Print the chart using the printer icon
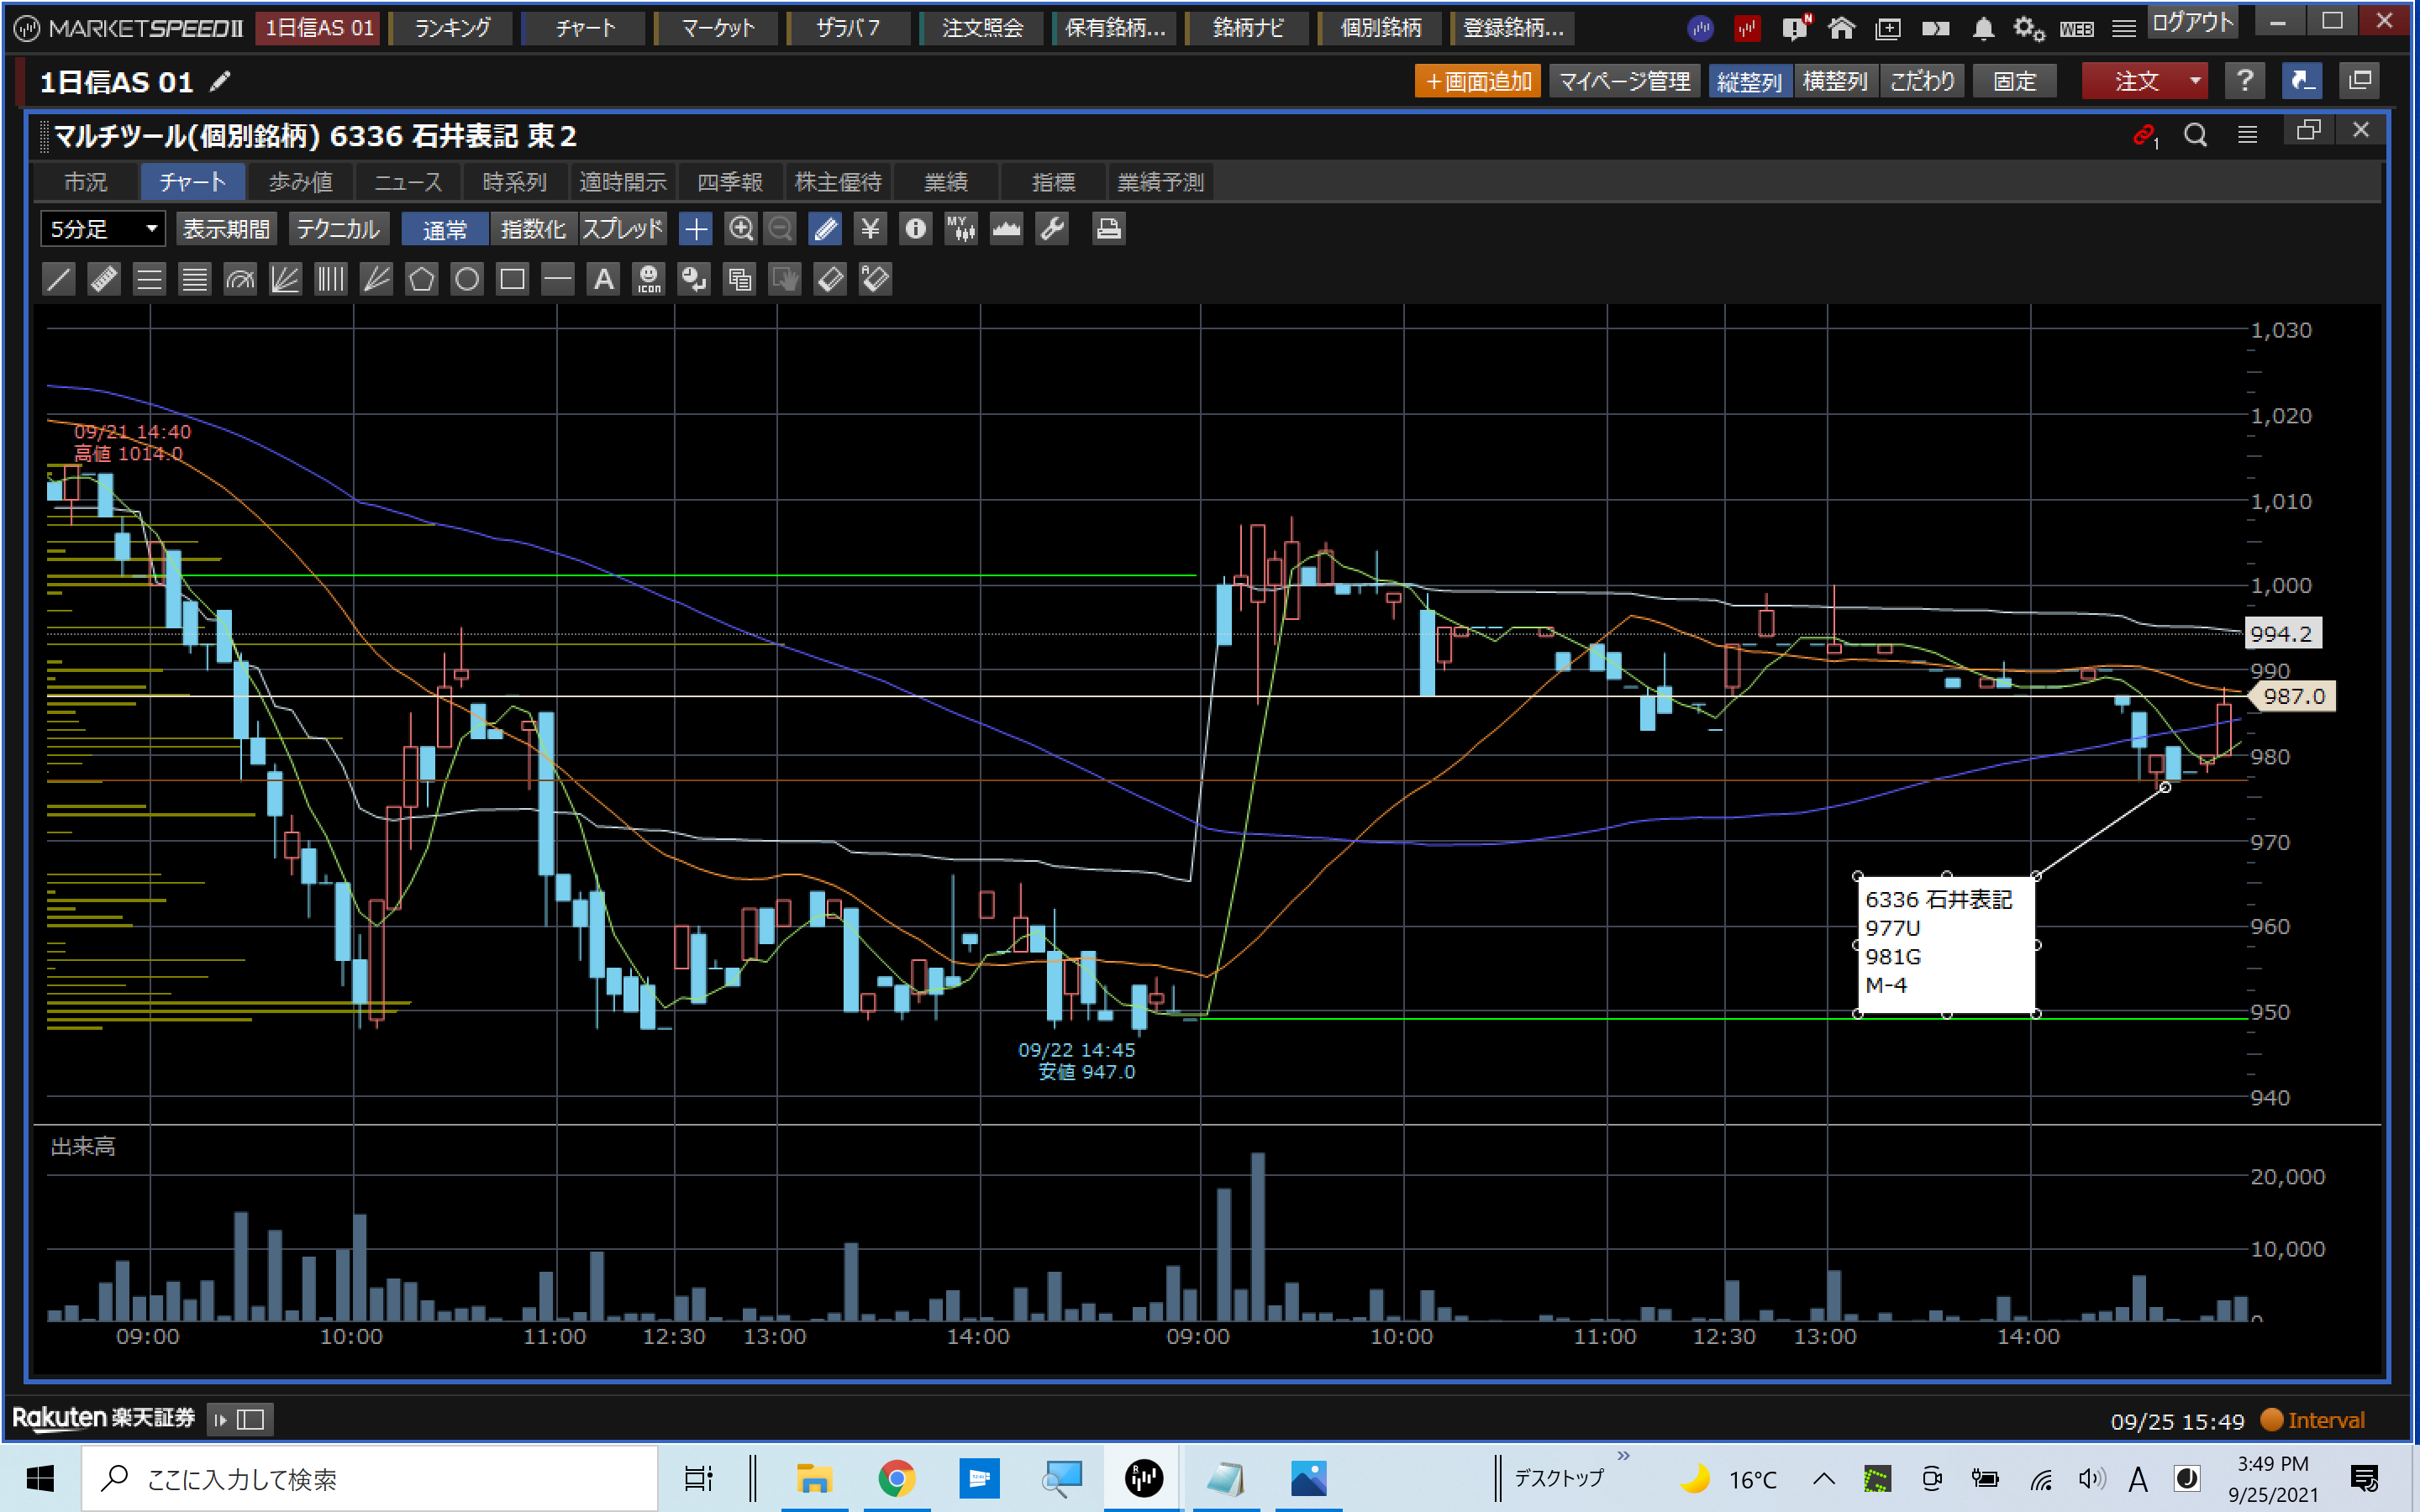 [1108, 229]
